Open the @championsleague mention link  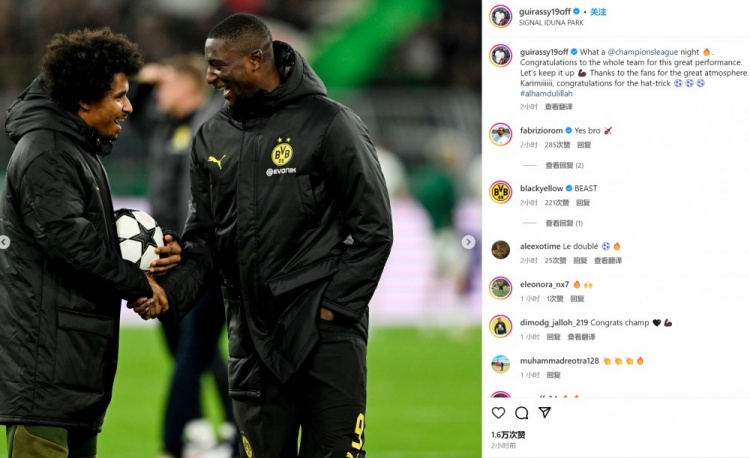click(x=642, y=52)
